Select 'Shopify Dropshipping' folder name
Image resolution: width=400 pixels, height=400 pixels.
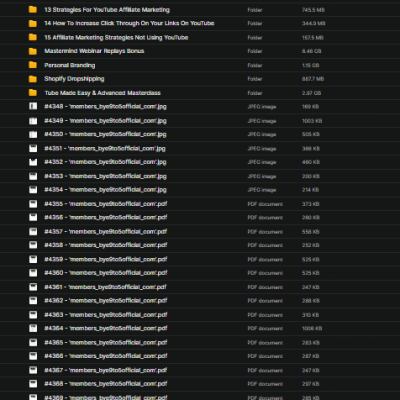point(74,79)
